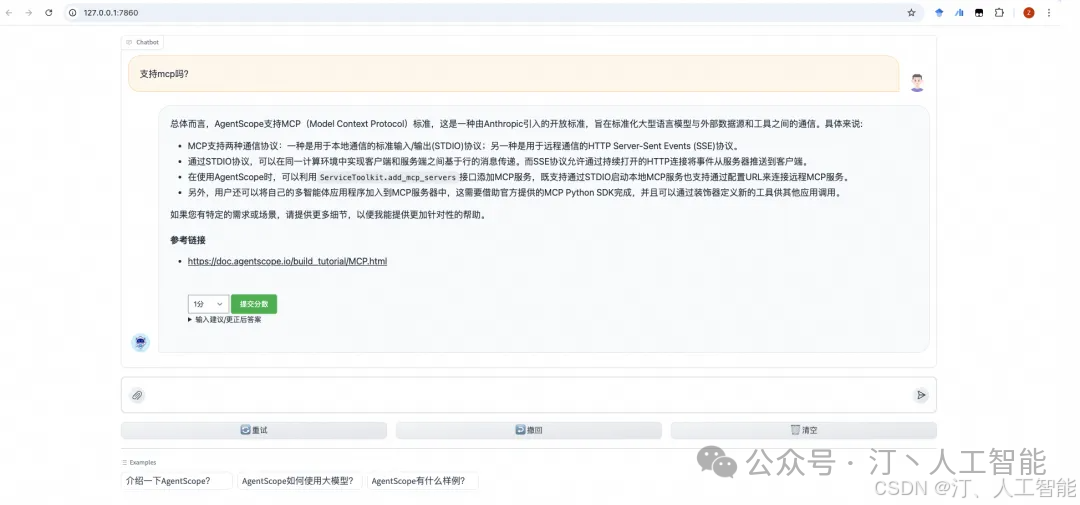Go forward with the browser forward arrow
Image resolution: width=1080 pixels, height=505 pixels.
(x=28, y=12)
